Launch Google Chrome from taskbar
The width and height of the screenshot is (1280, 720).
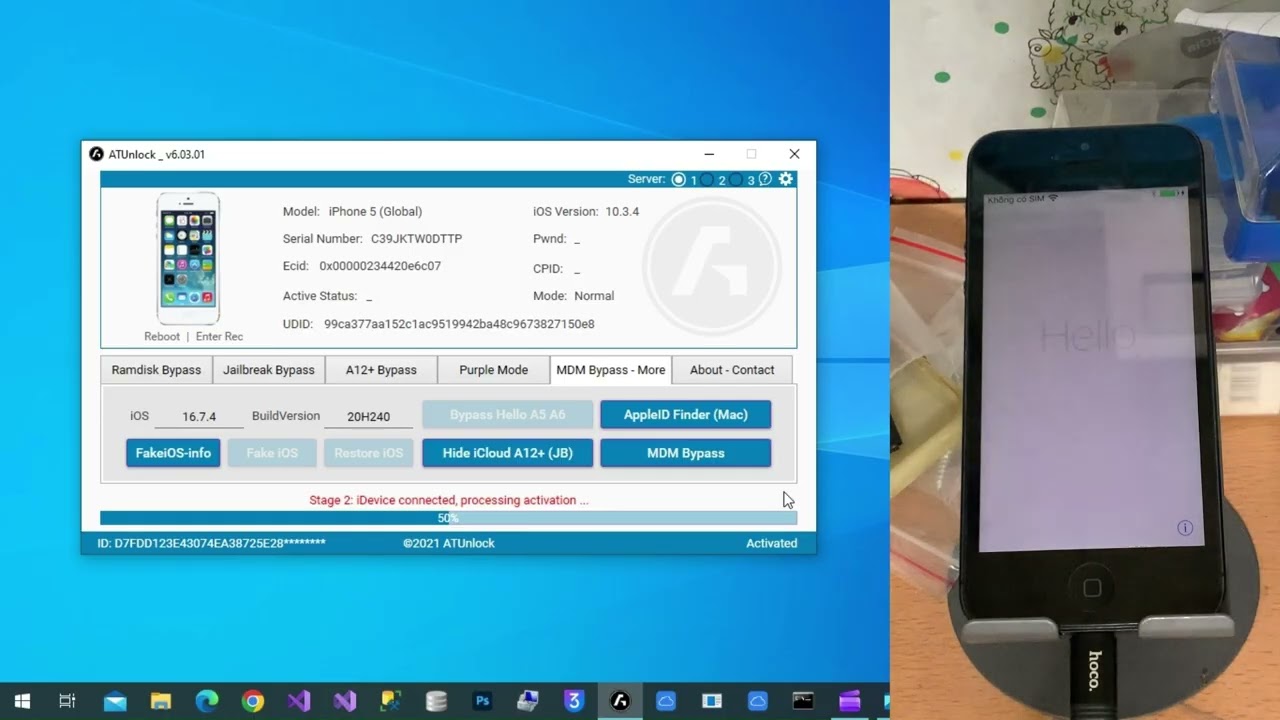(x=253, y=701)
